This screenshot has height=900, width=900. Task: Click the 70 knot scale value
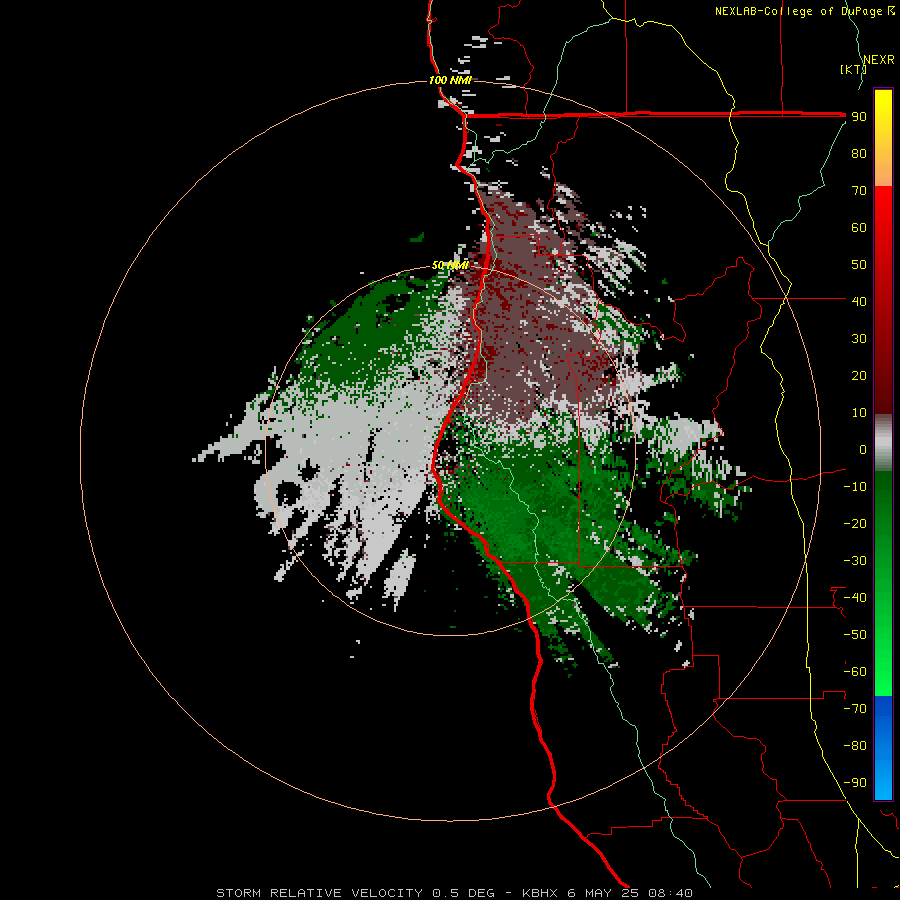(859, 191)
